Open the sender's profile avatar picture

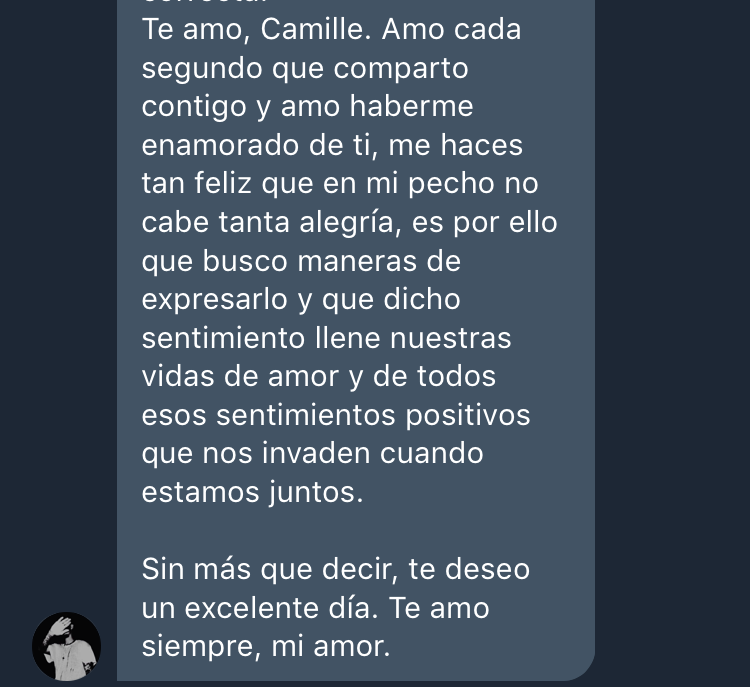coord(66,646)
